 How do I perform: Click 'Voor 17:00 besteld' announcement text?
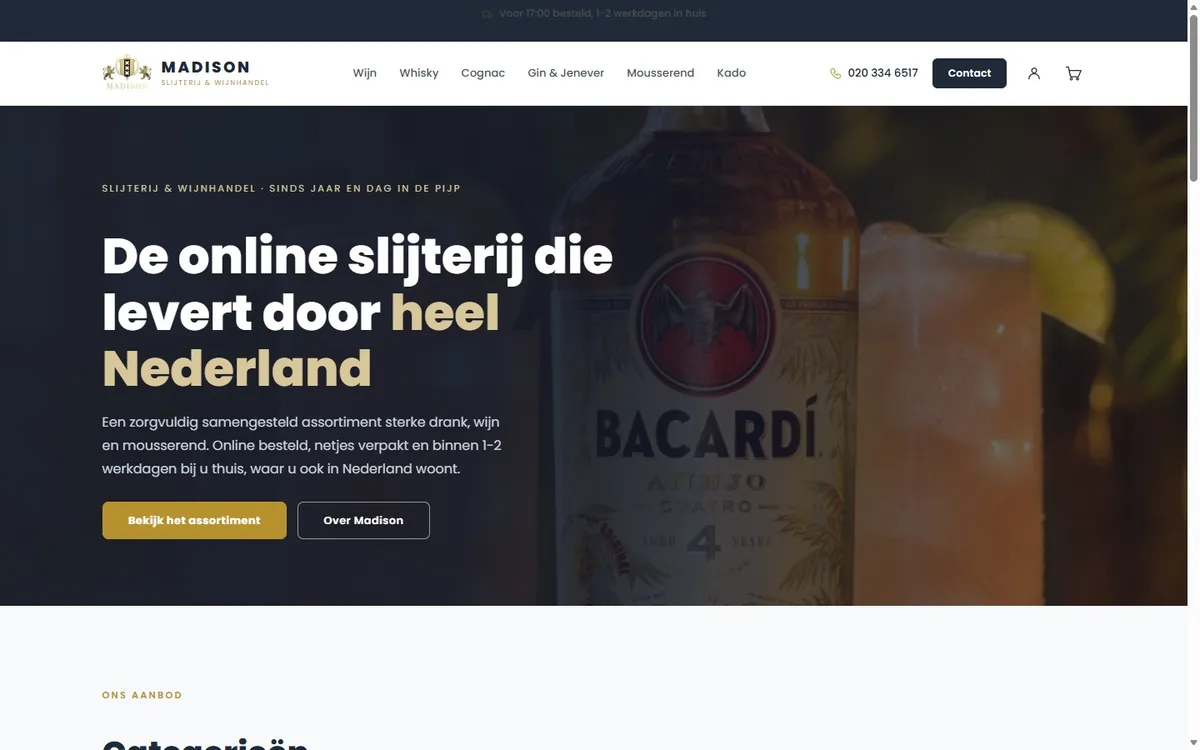click(603, 14)
